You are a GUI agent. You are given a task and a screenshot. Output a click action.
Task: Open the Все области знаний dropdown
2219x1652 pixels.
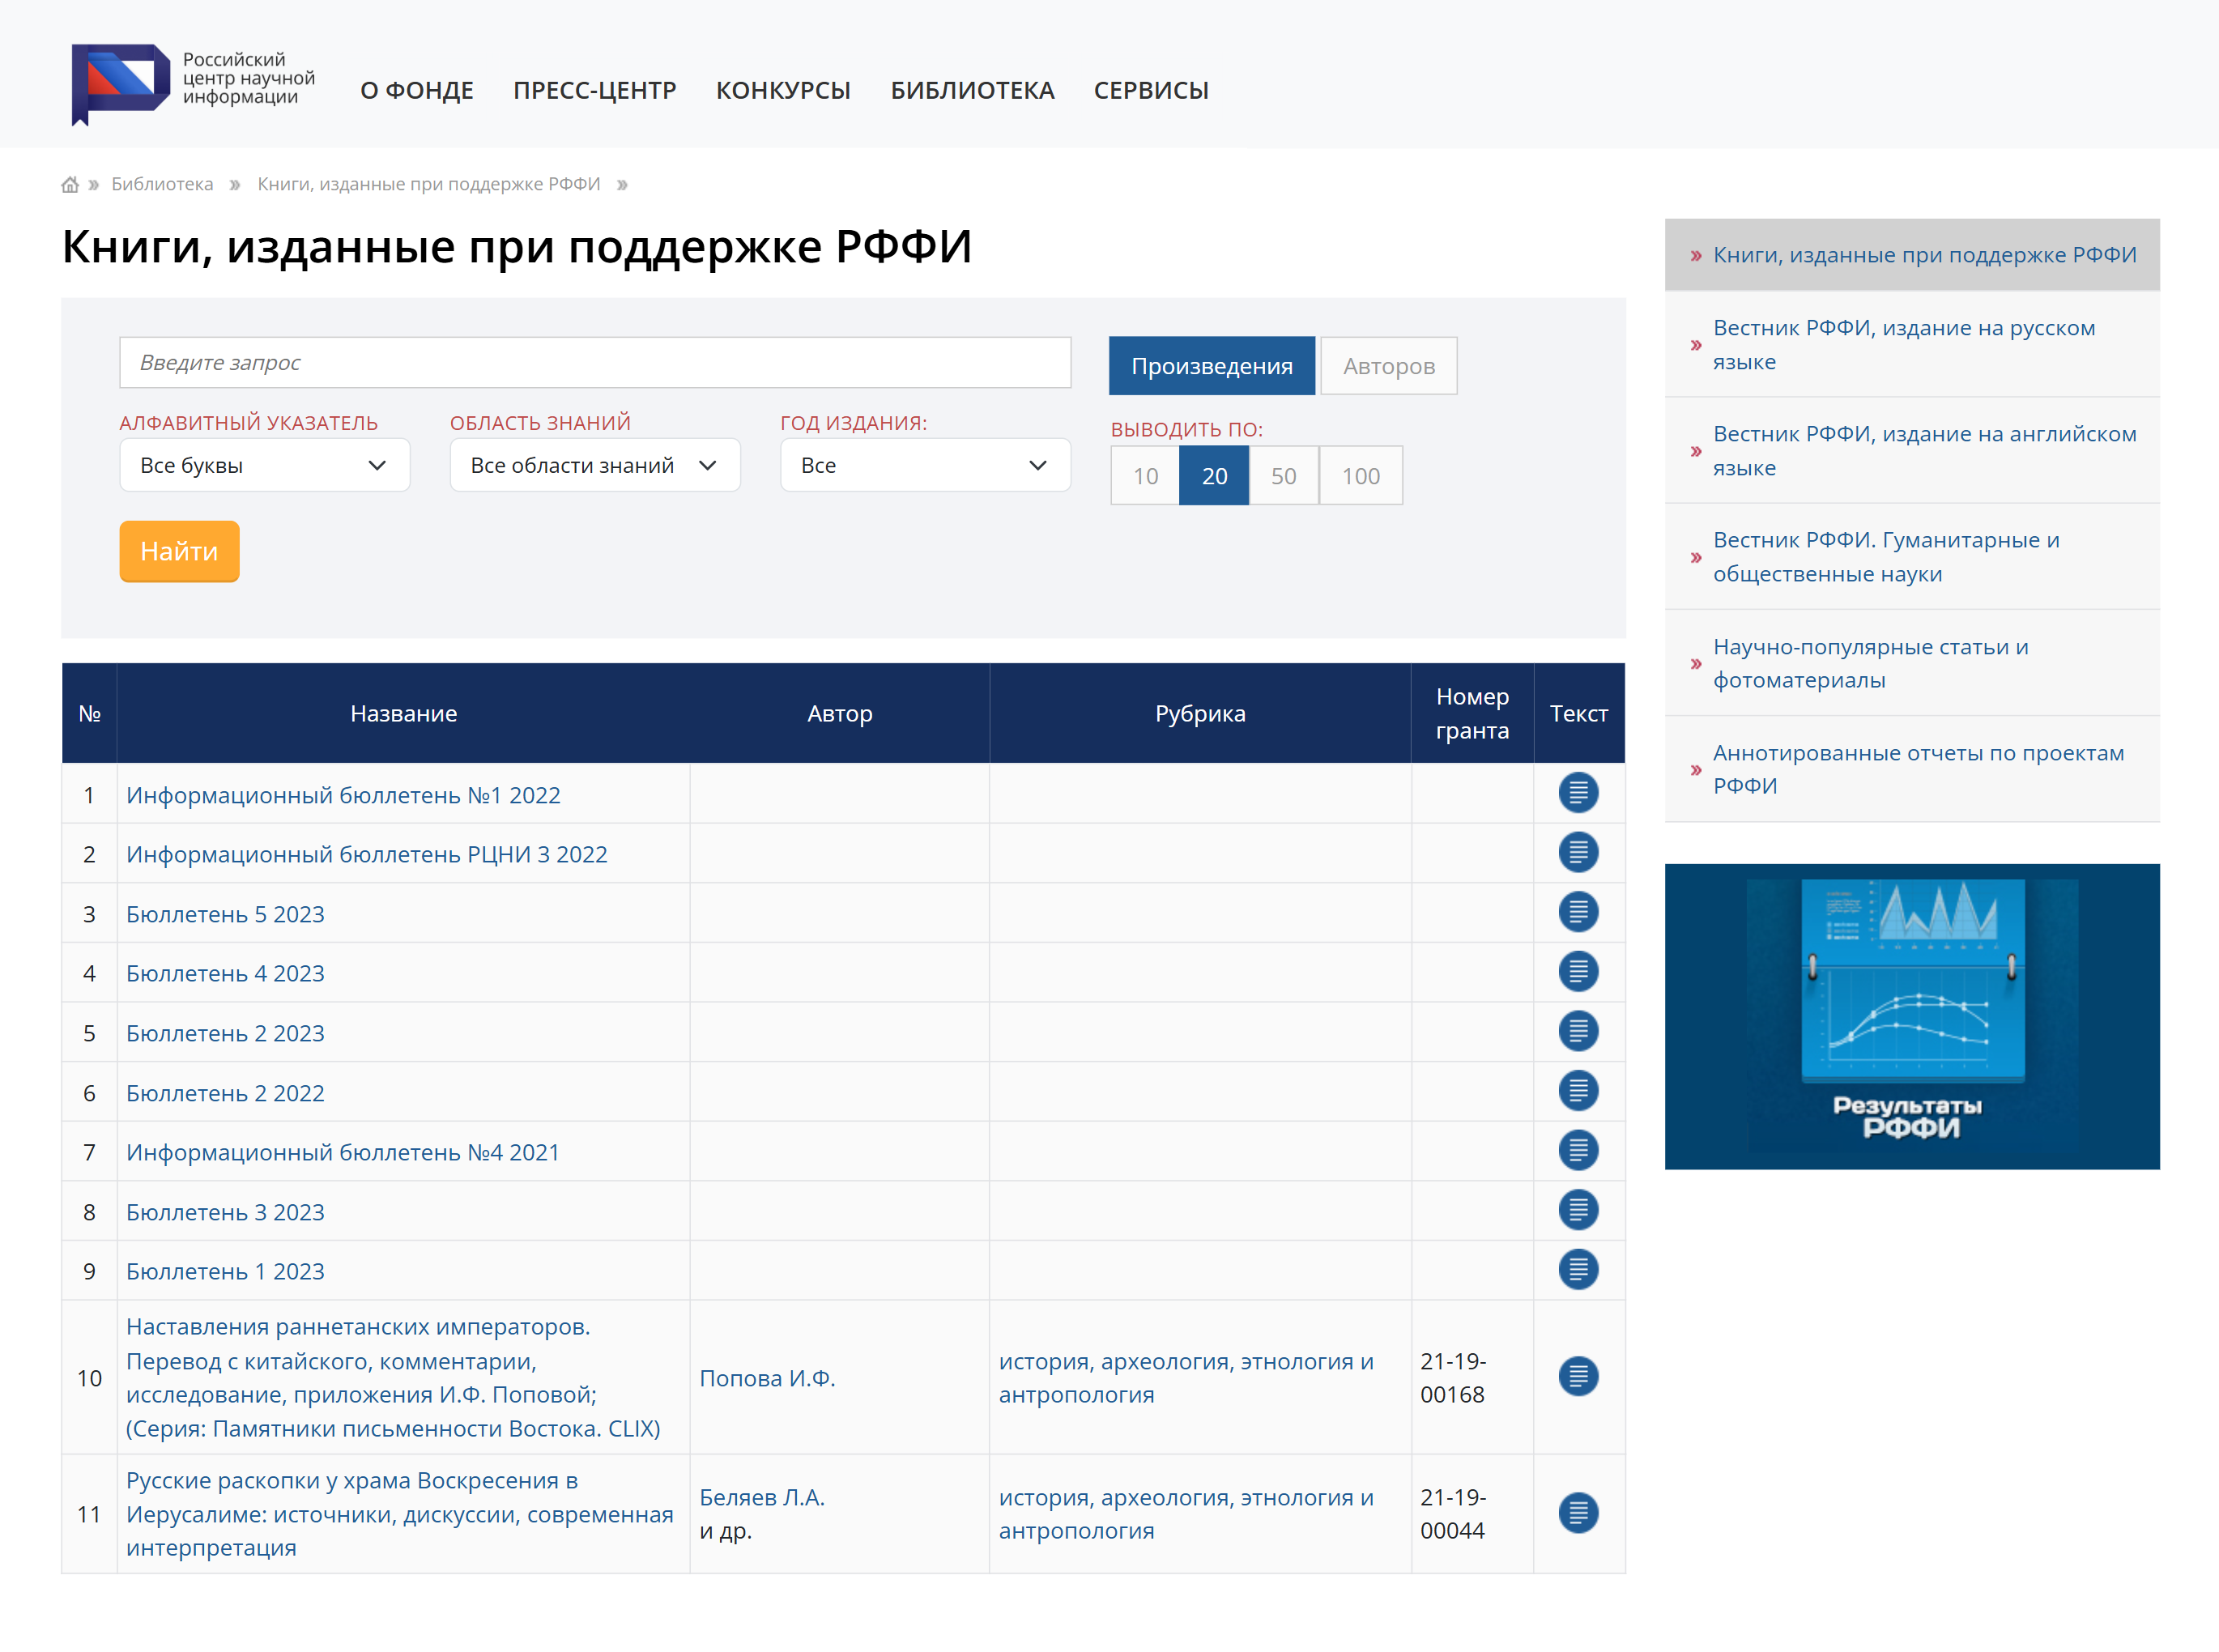[x=594, y=465]
